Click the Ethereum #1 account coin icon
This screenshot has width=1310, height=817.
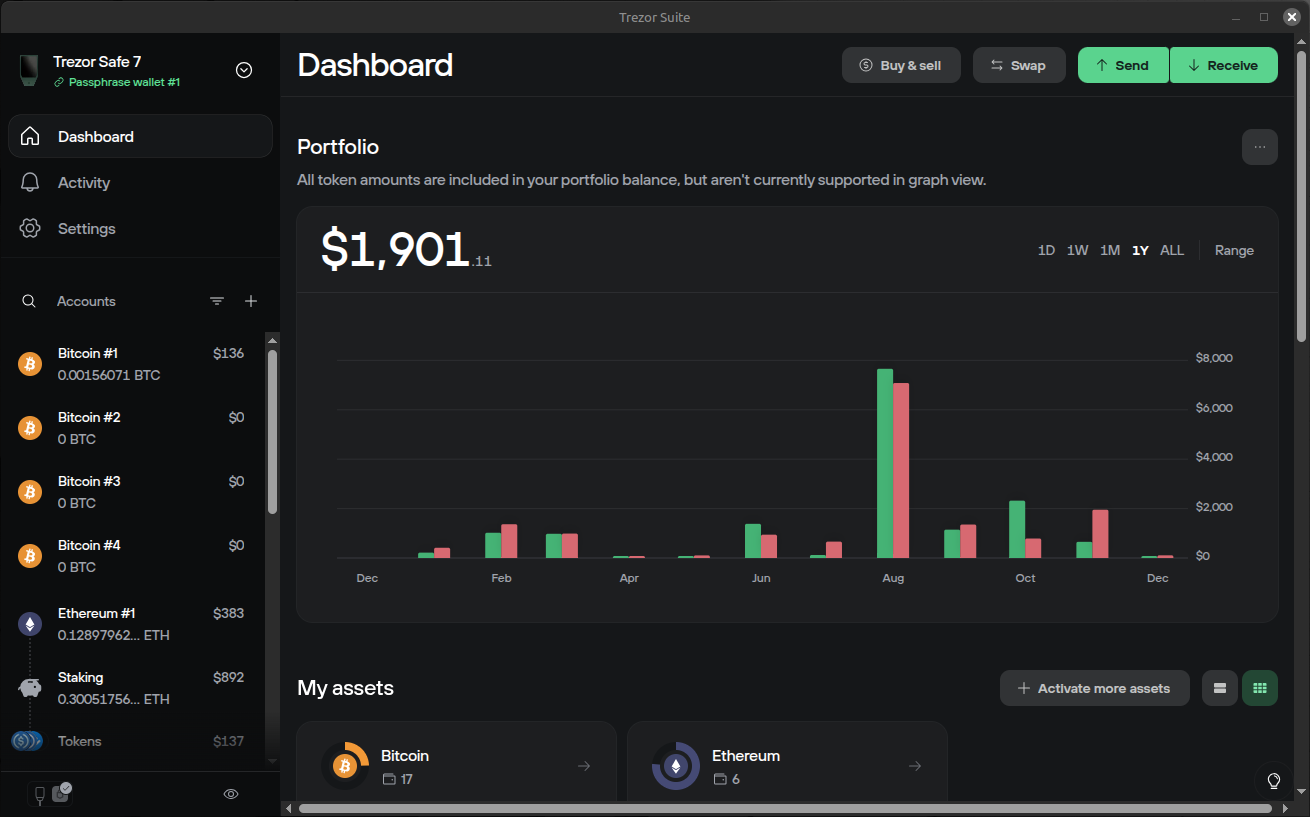coord(30,625)
